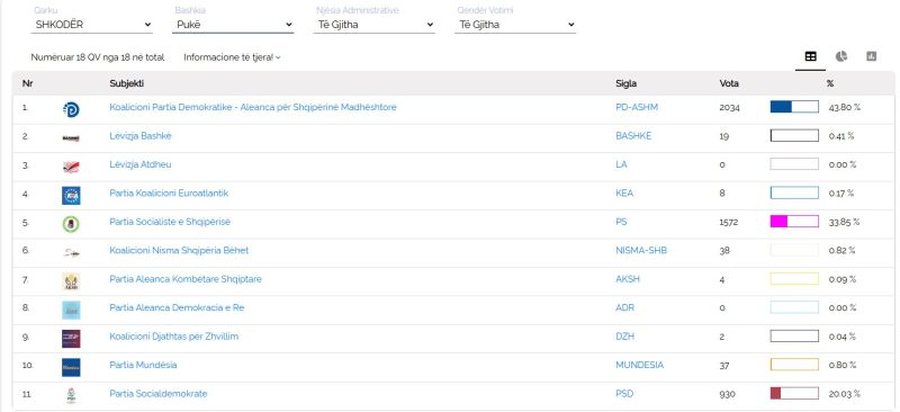Click the 43.80 % value
Screen dimensions: 900x412
[x=844, y=108]
